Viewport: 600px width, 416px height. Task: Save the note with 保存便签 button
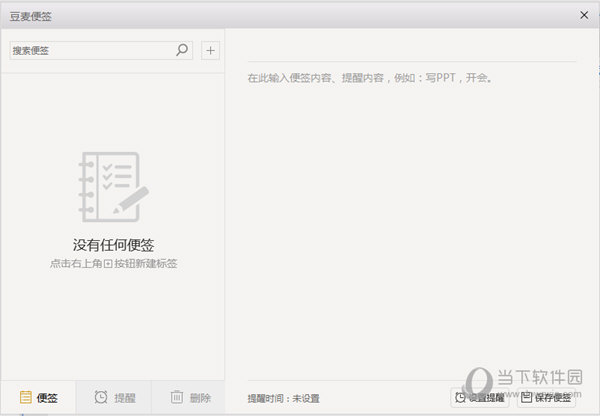pos(546,398)
